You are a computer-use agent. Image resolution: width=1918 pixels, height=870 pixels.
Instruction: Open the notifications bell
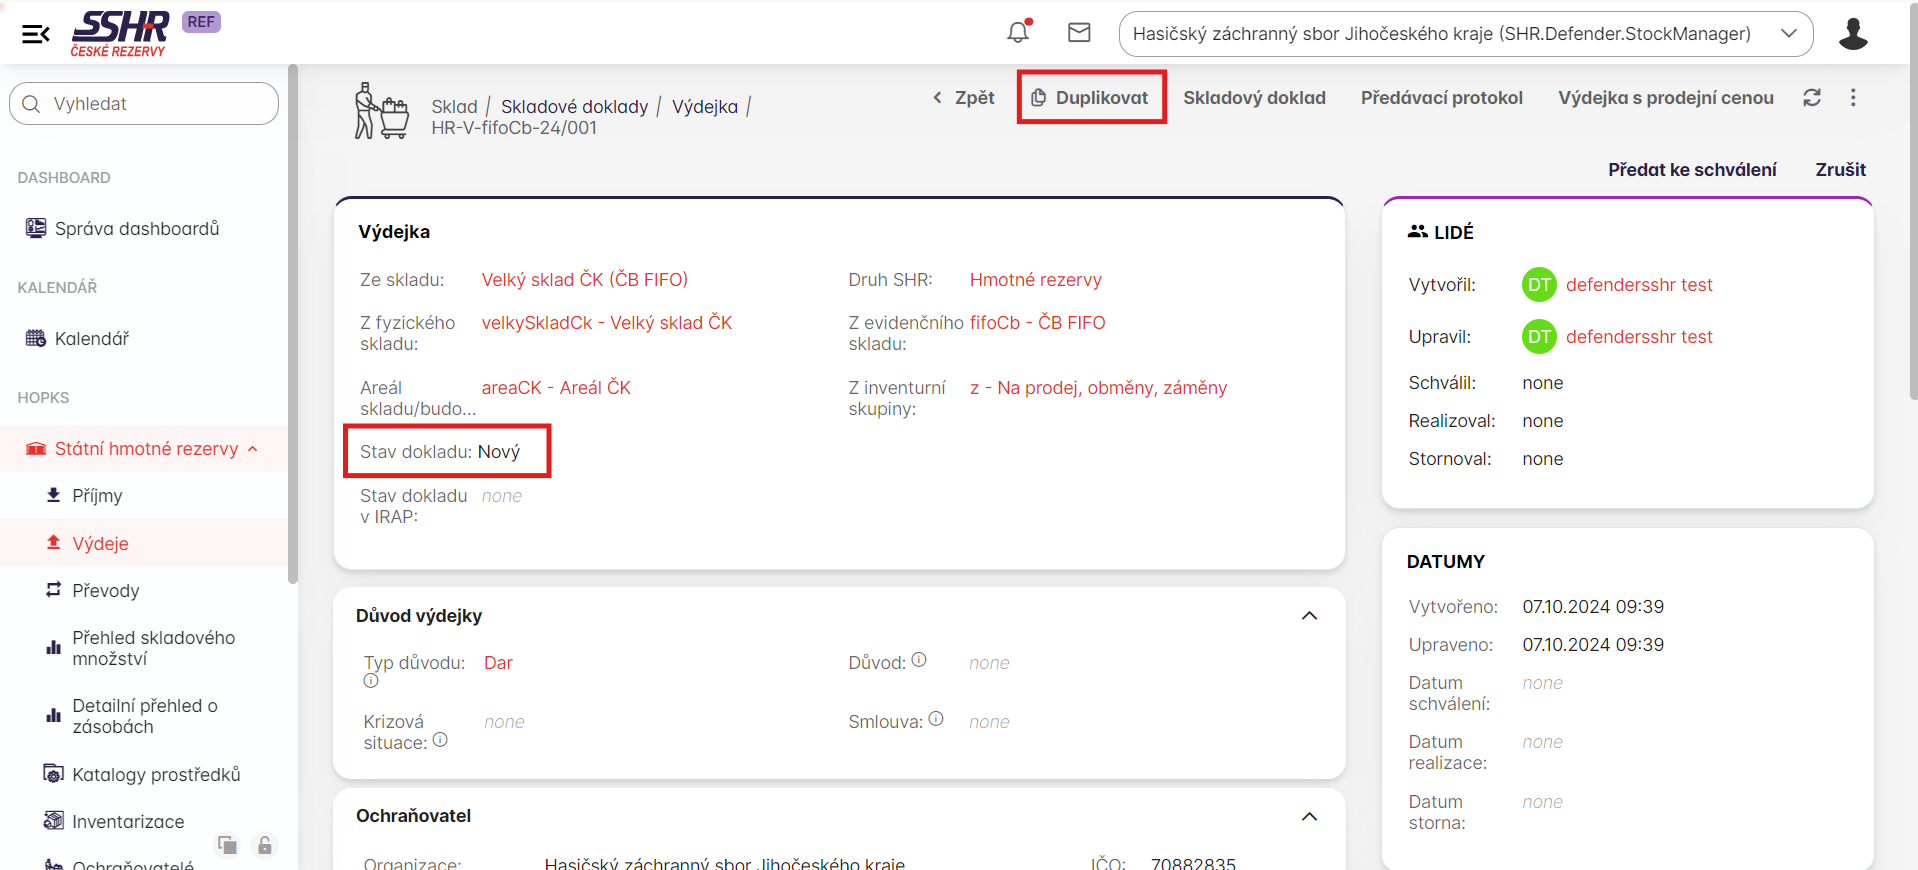1018,32
